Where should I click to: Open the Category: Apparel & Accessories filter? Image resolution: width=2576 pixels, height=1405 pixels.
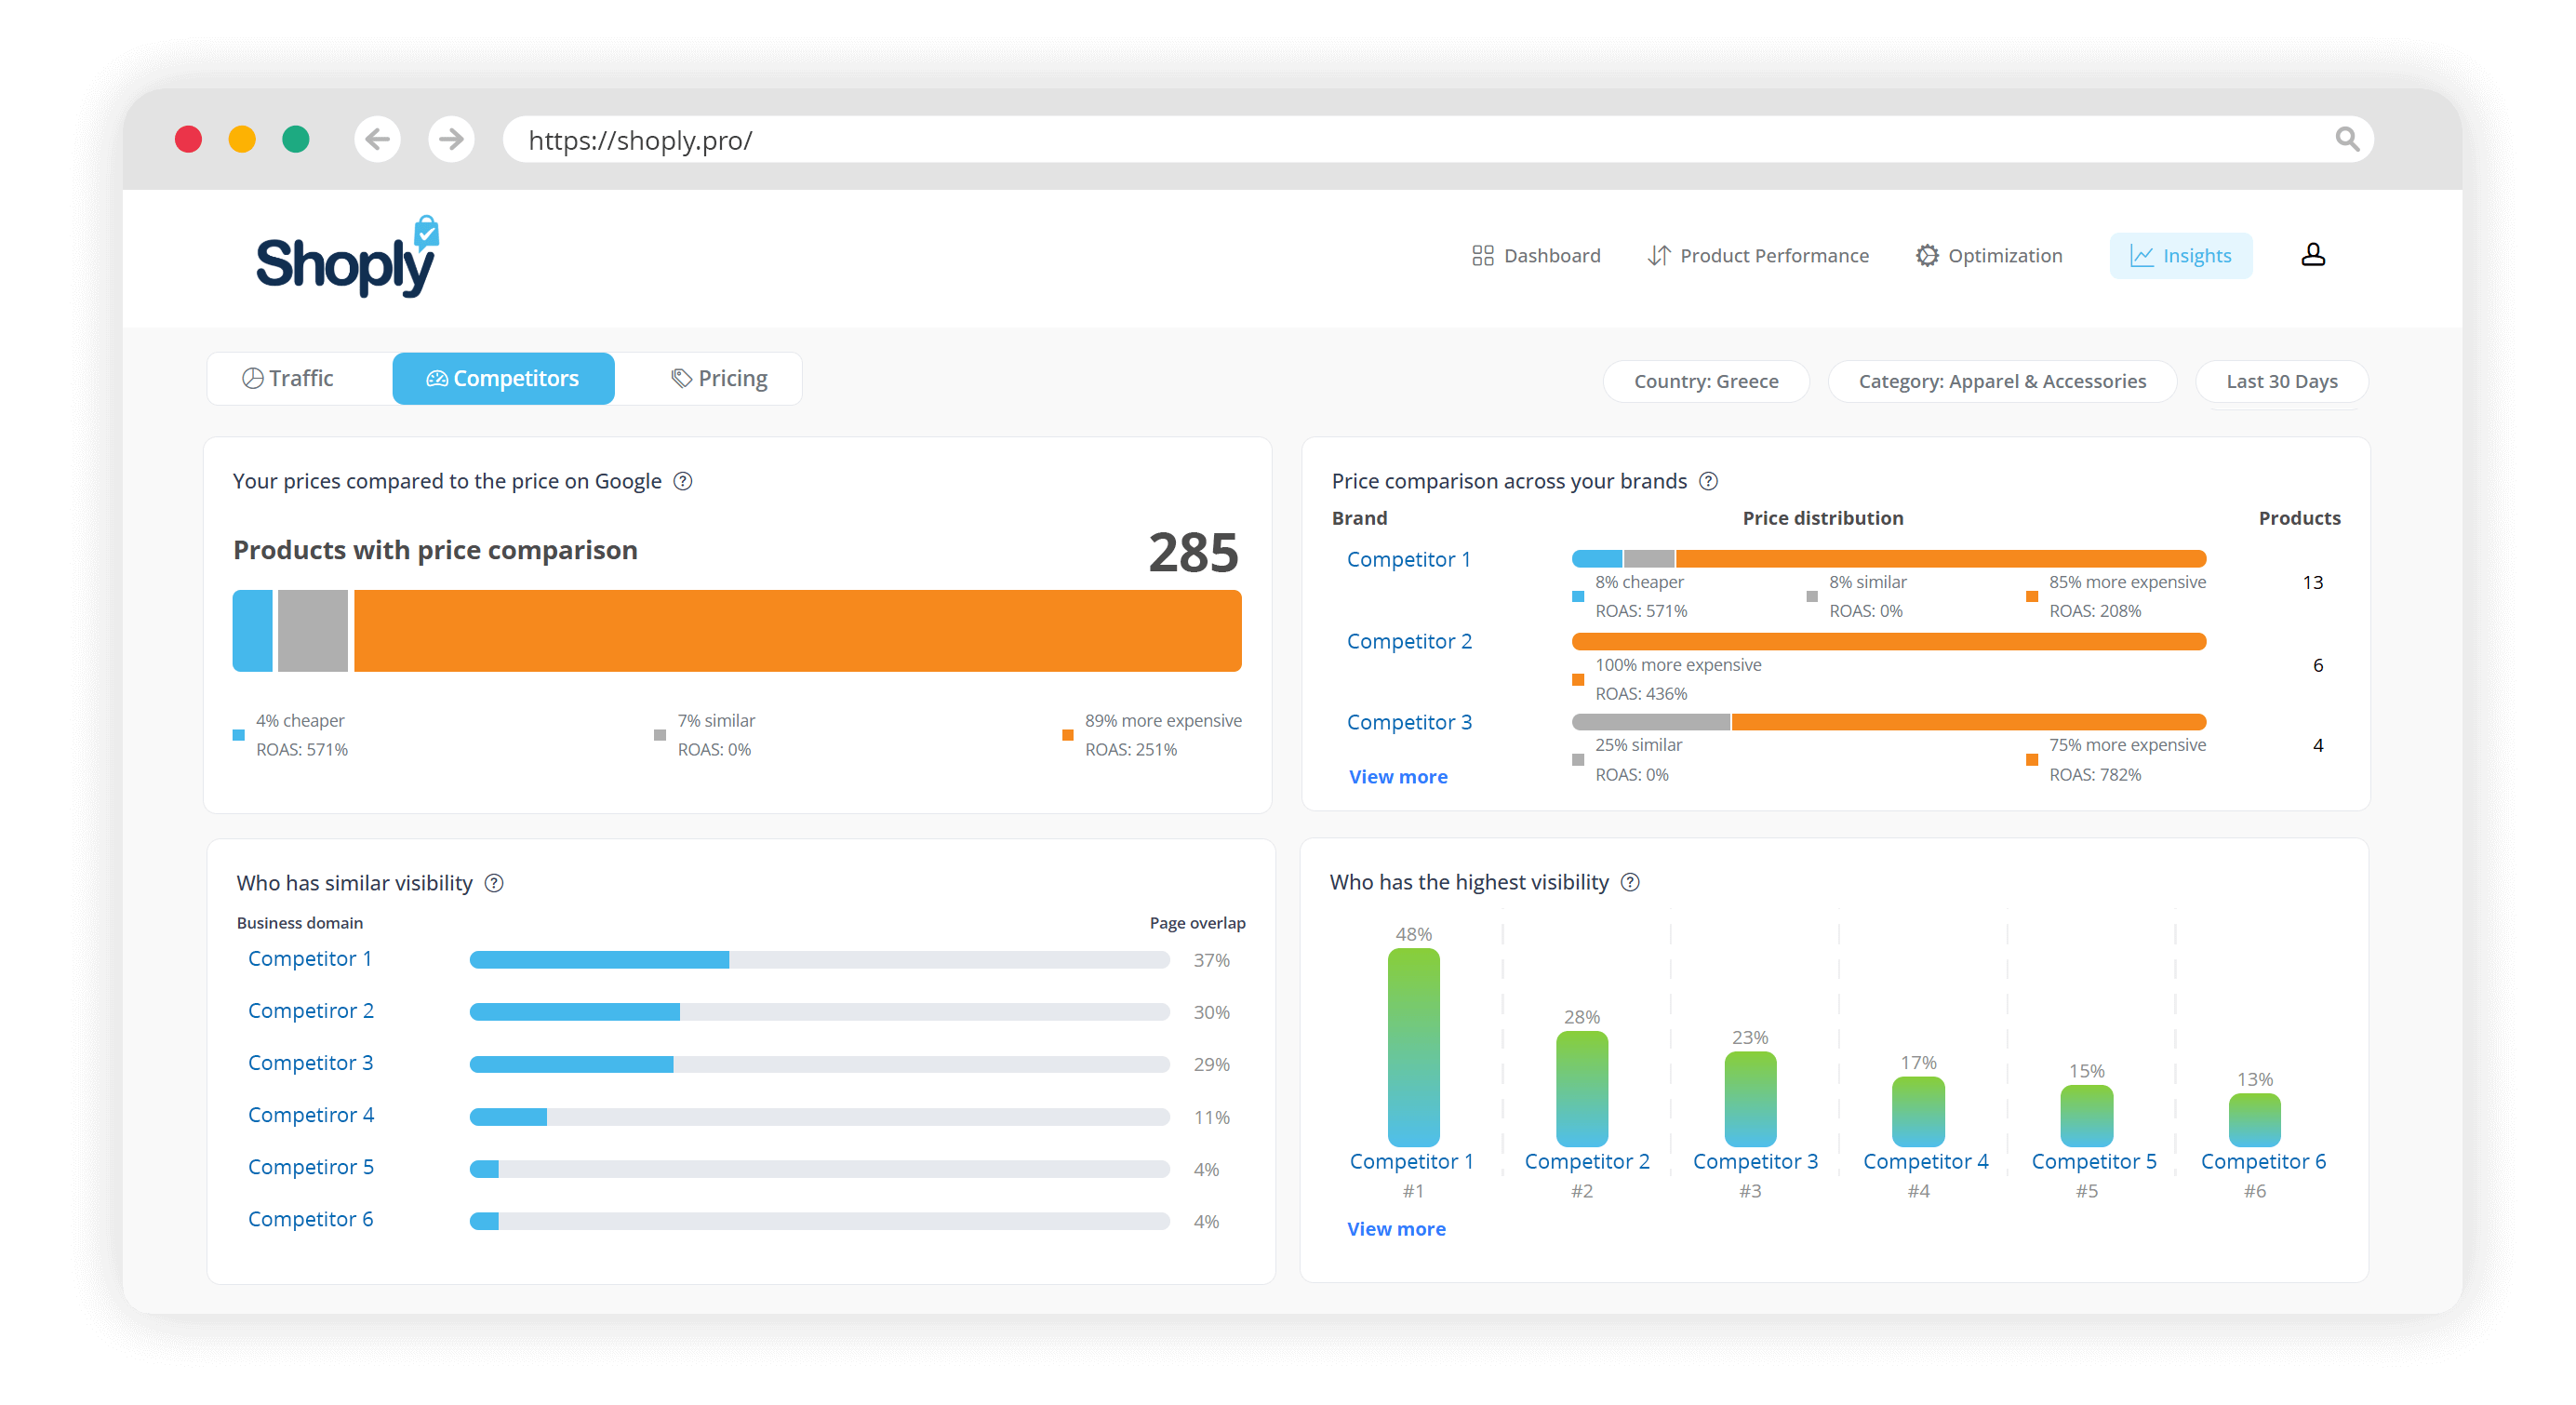pos(2001,381)
